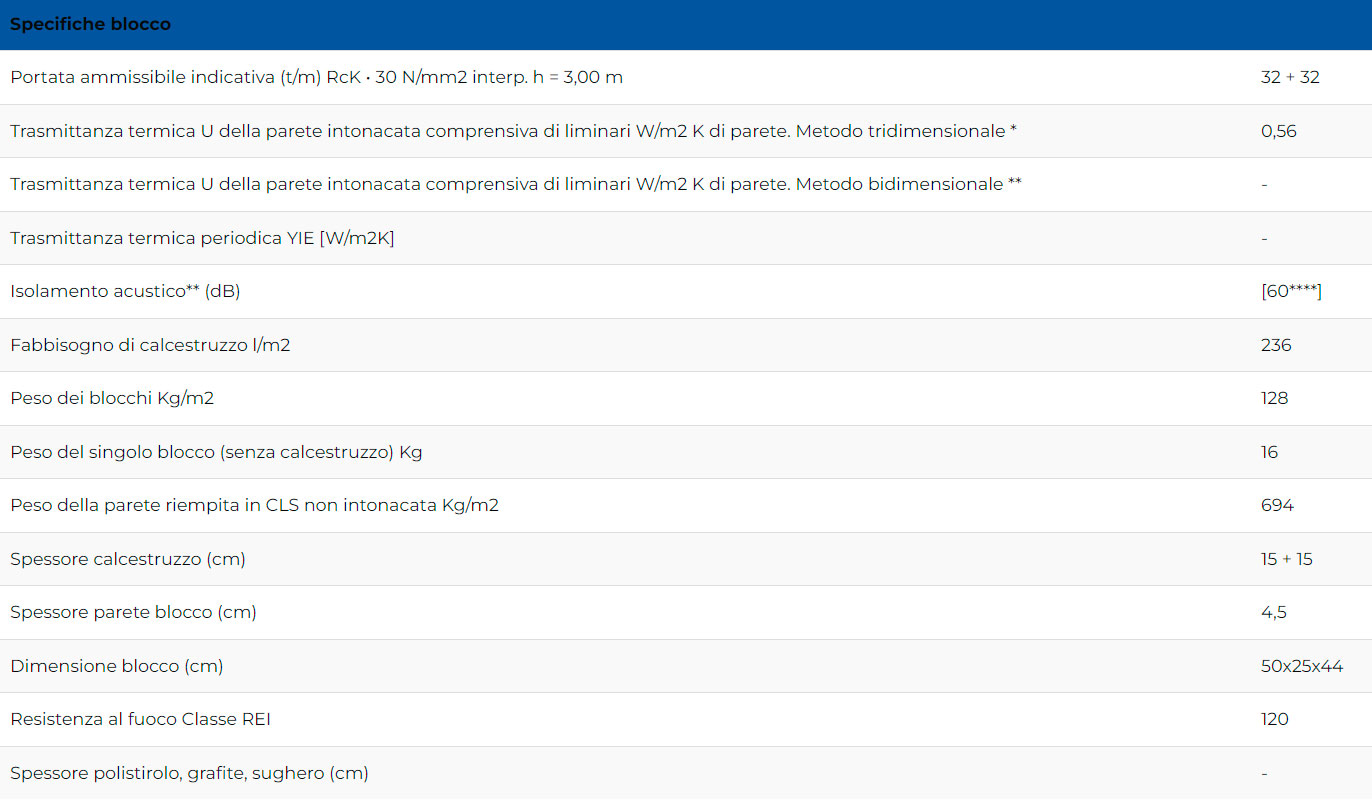Click the value '236'
Image resolution: width=1372 pixels, height=804 pixels.
coord(1276,345)
